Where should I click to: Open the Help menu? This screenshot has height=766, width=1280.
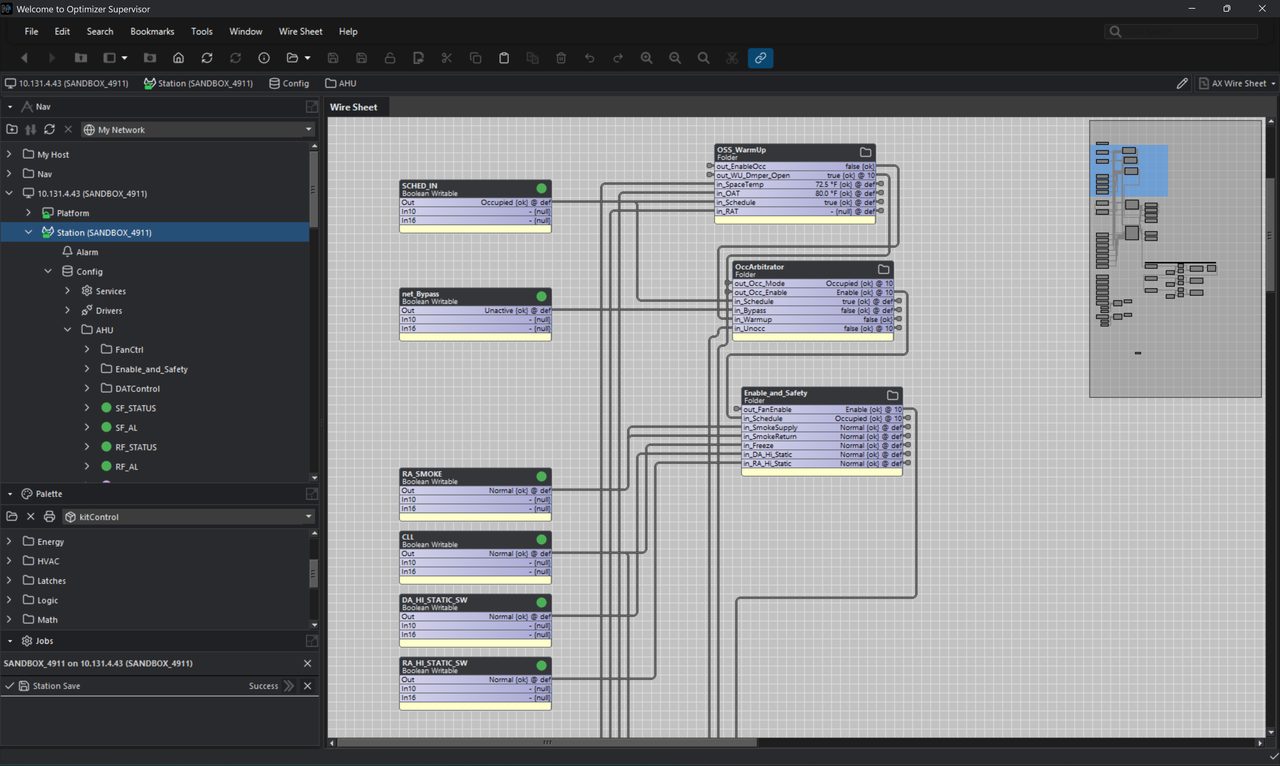[348, 32]
